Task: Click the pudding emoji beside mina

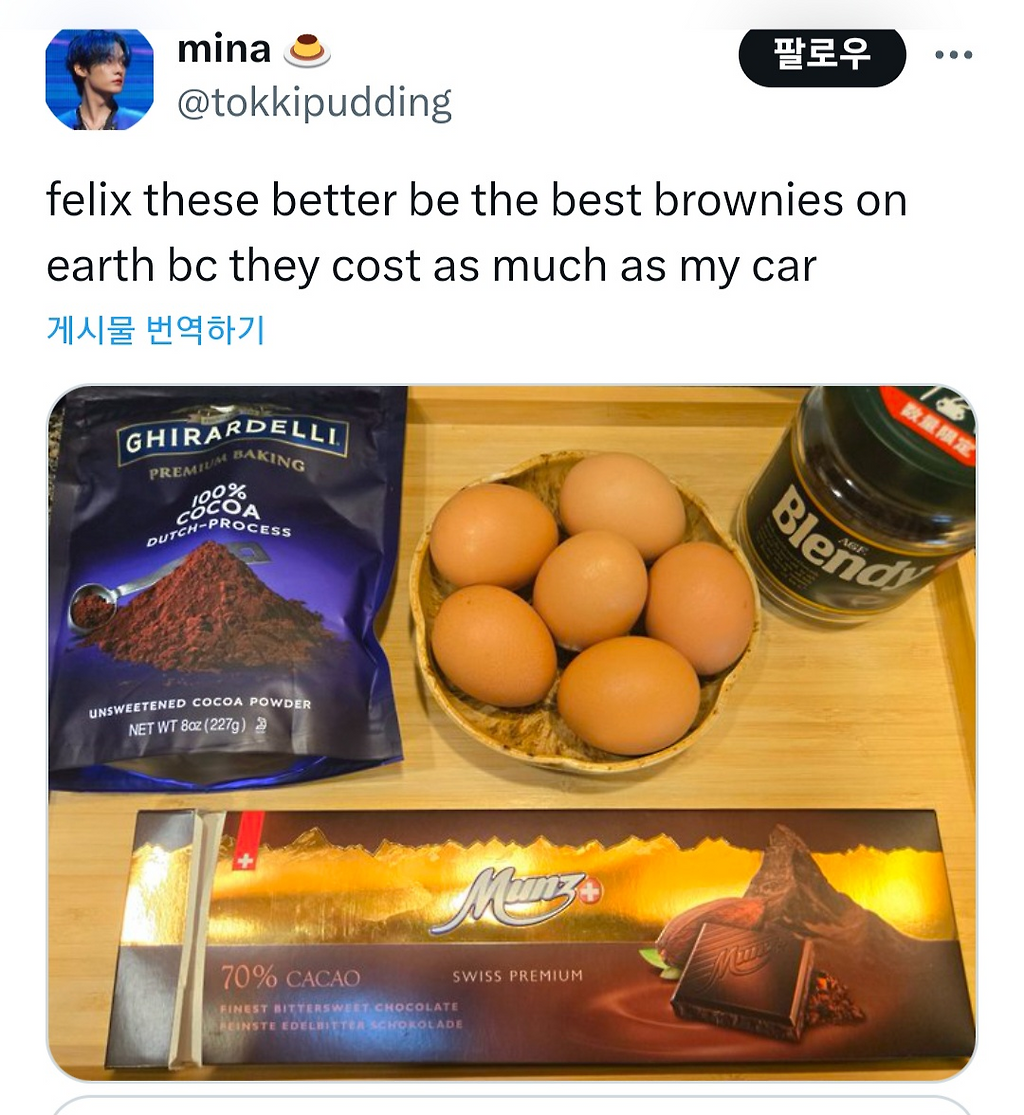Action: pyautogui.click(x=307, y=50)
